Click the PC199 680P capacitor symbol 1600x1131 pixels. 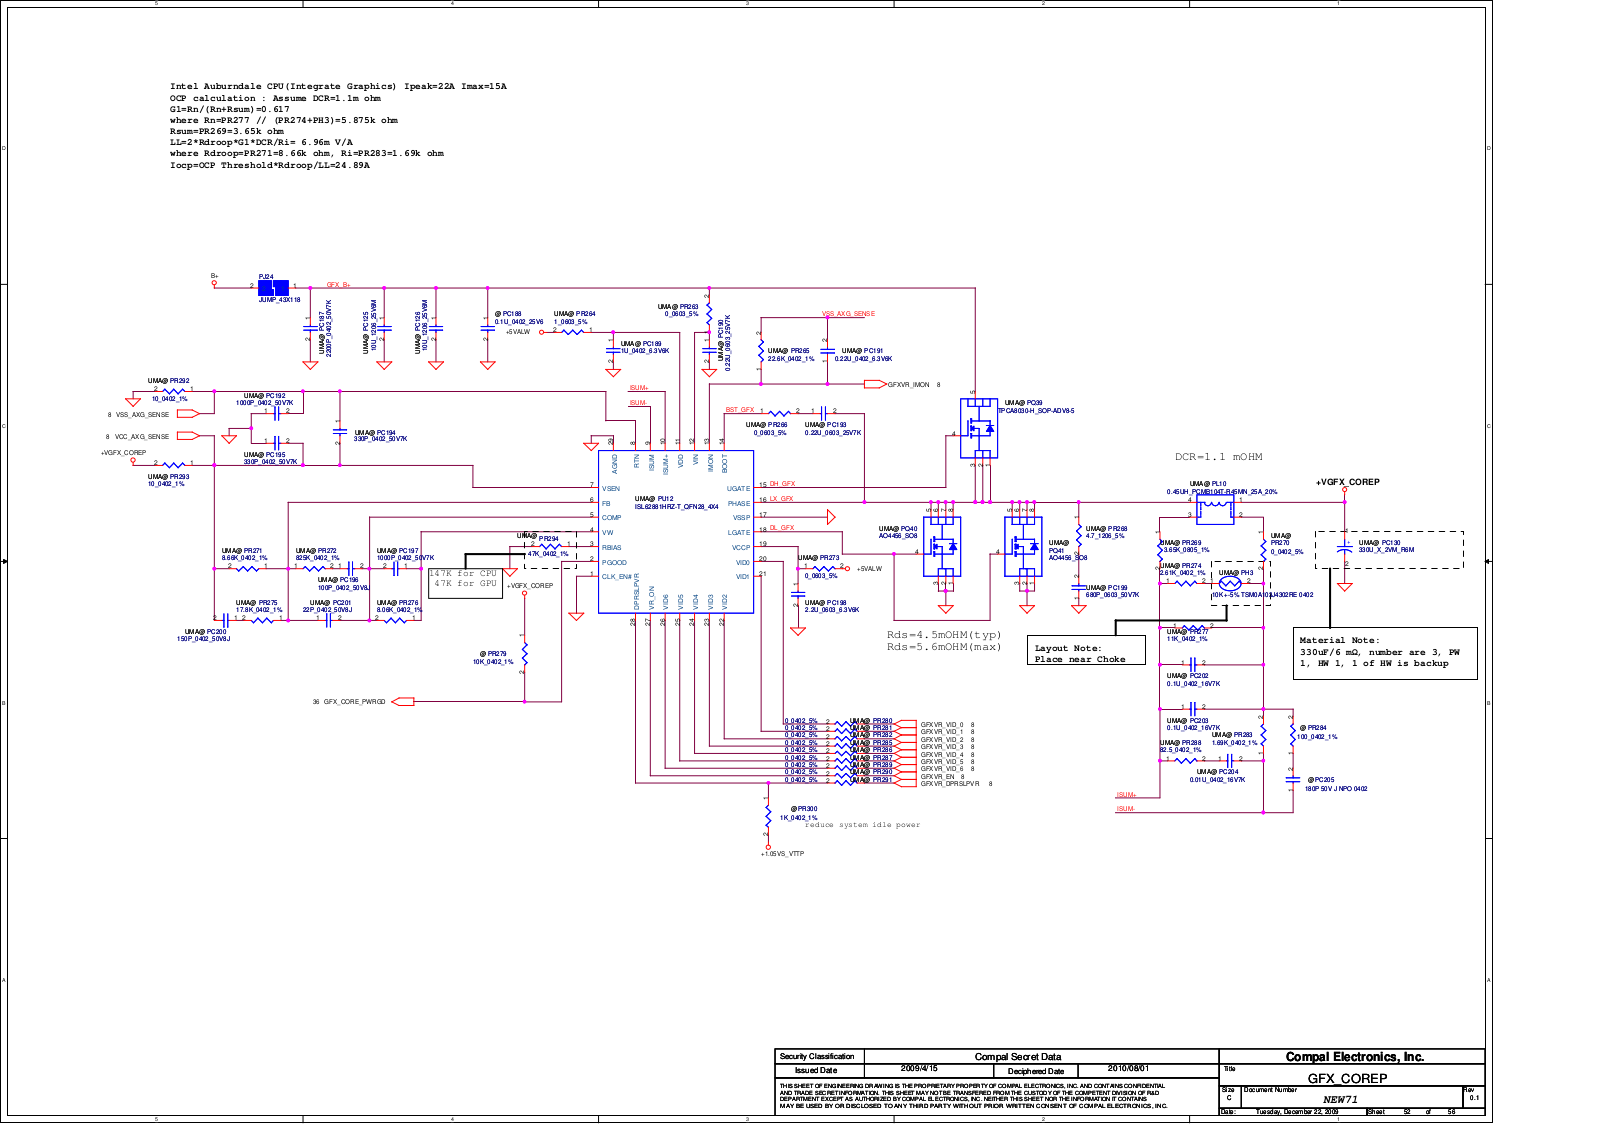(x=1078, y=588)
